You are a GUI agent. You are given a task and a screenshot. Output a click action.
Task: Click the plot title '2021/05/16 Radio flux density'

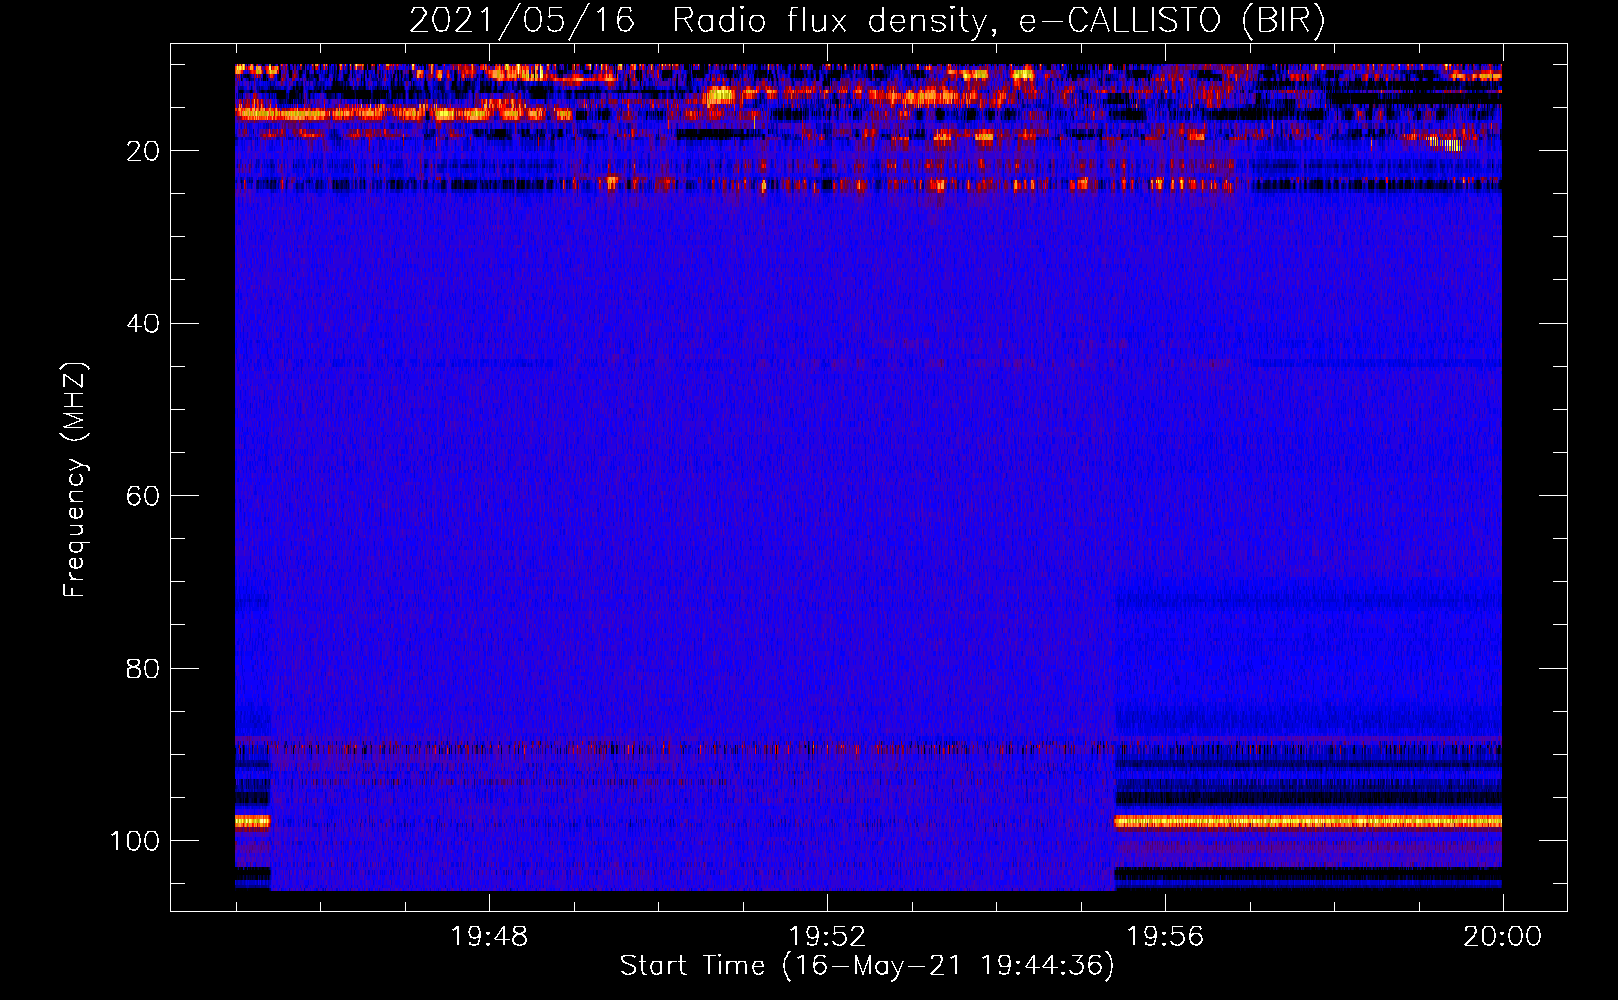(867, 21)
